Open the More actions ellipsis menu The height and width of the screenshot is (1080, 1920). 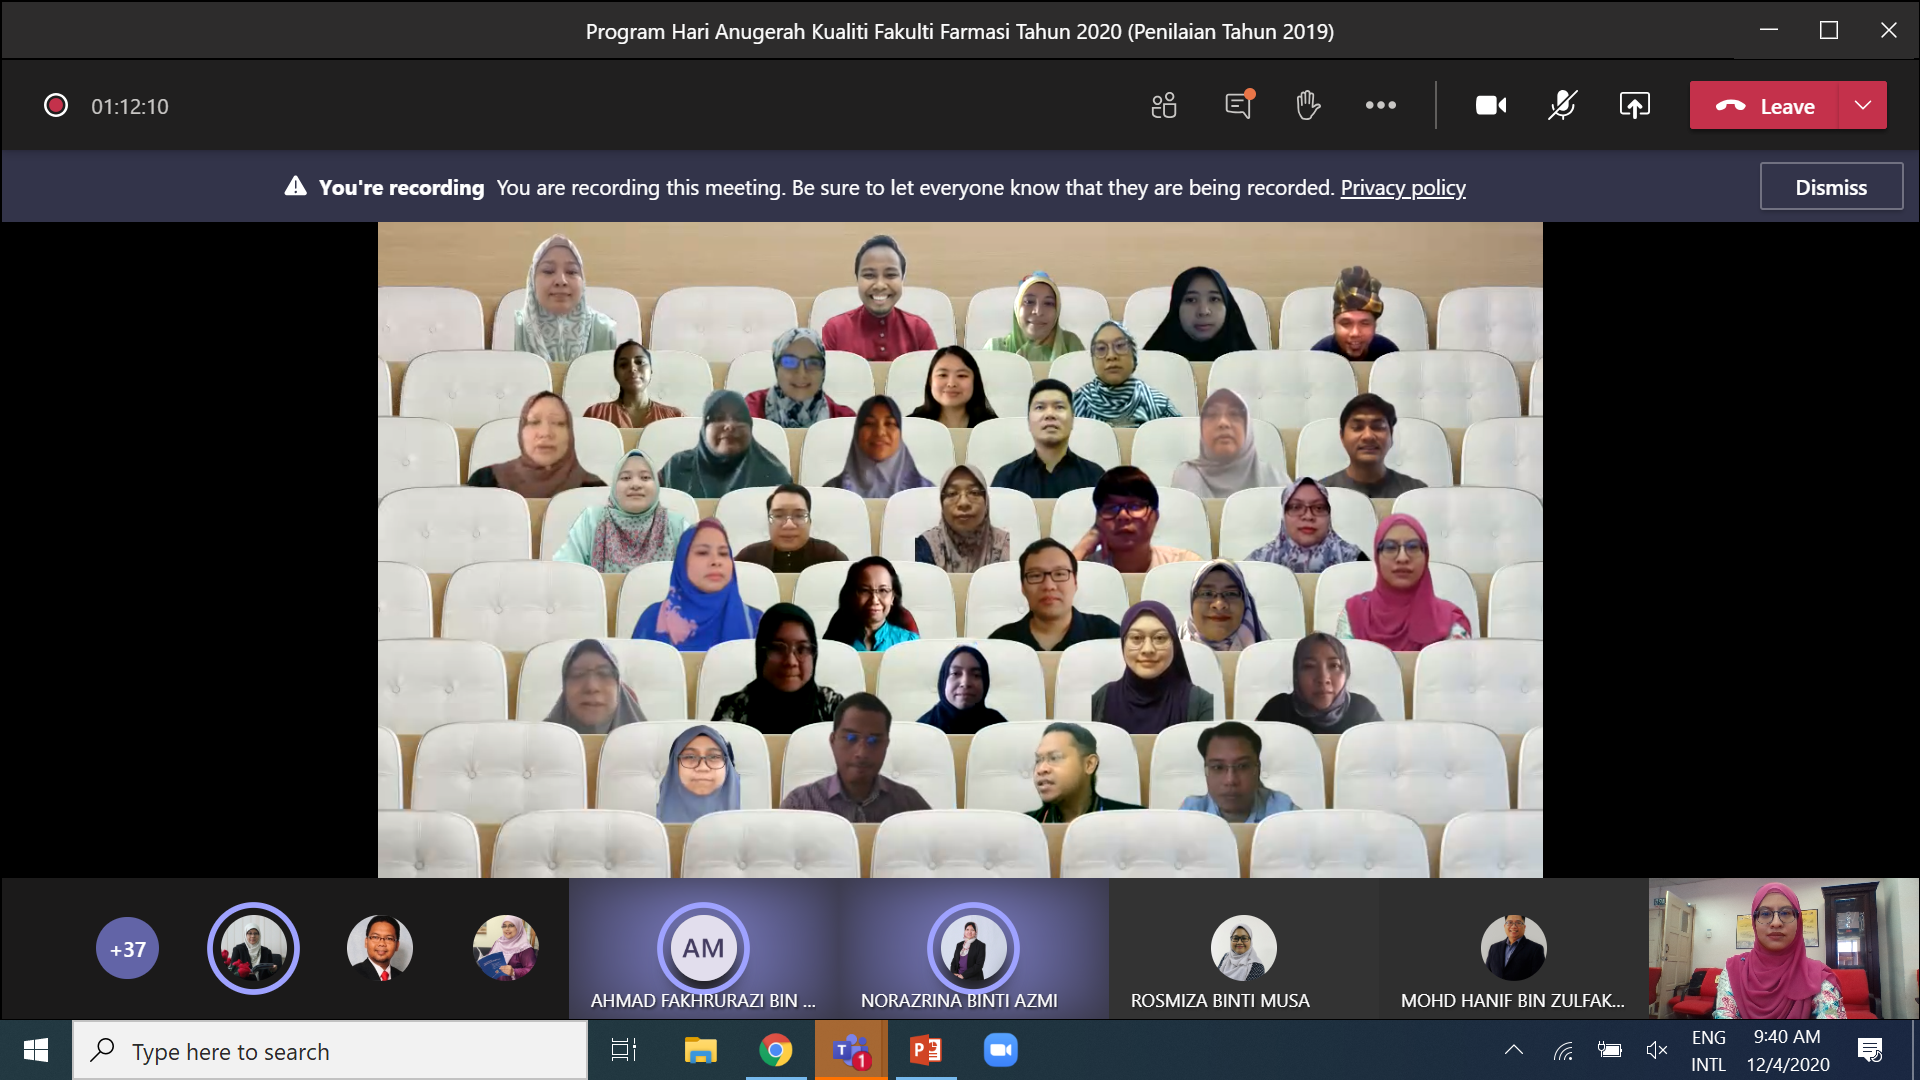(x=1381, y=106)
